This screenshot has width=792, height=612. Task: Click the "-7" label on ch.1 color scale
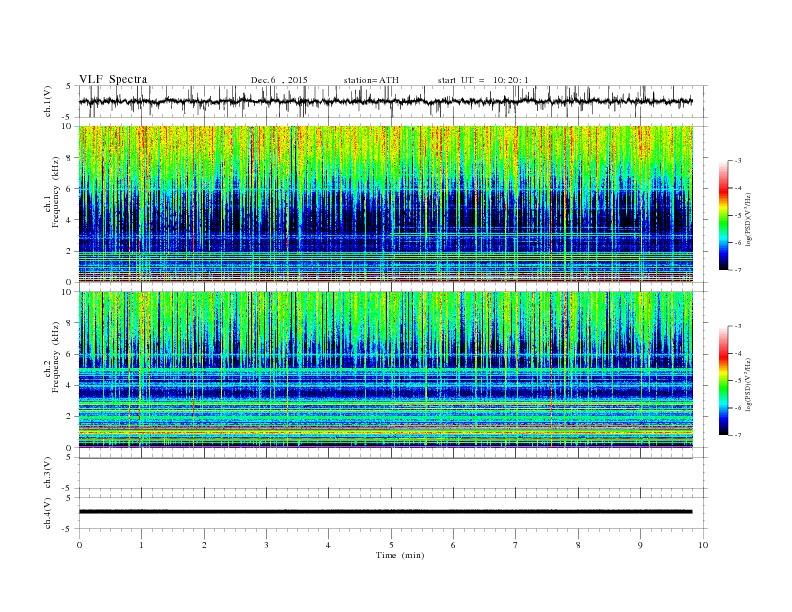[738, 270]
